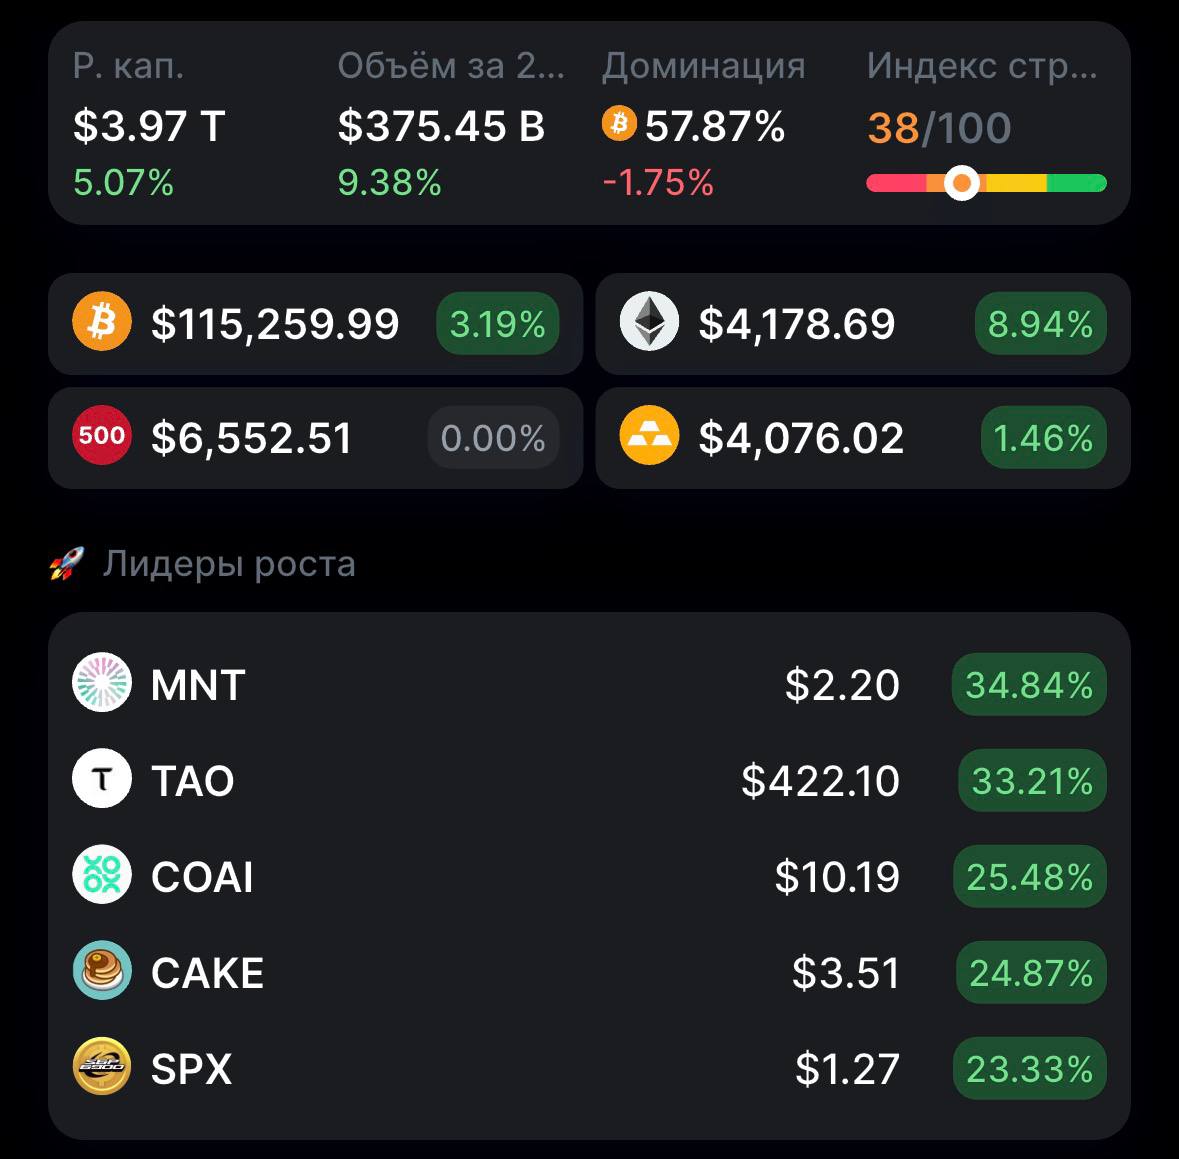
Task: Click the small Bitcoin dominance icon
Action: [619, 125]
